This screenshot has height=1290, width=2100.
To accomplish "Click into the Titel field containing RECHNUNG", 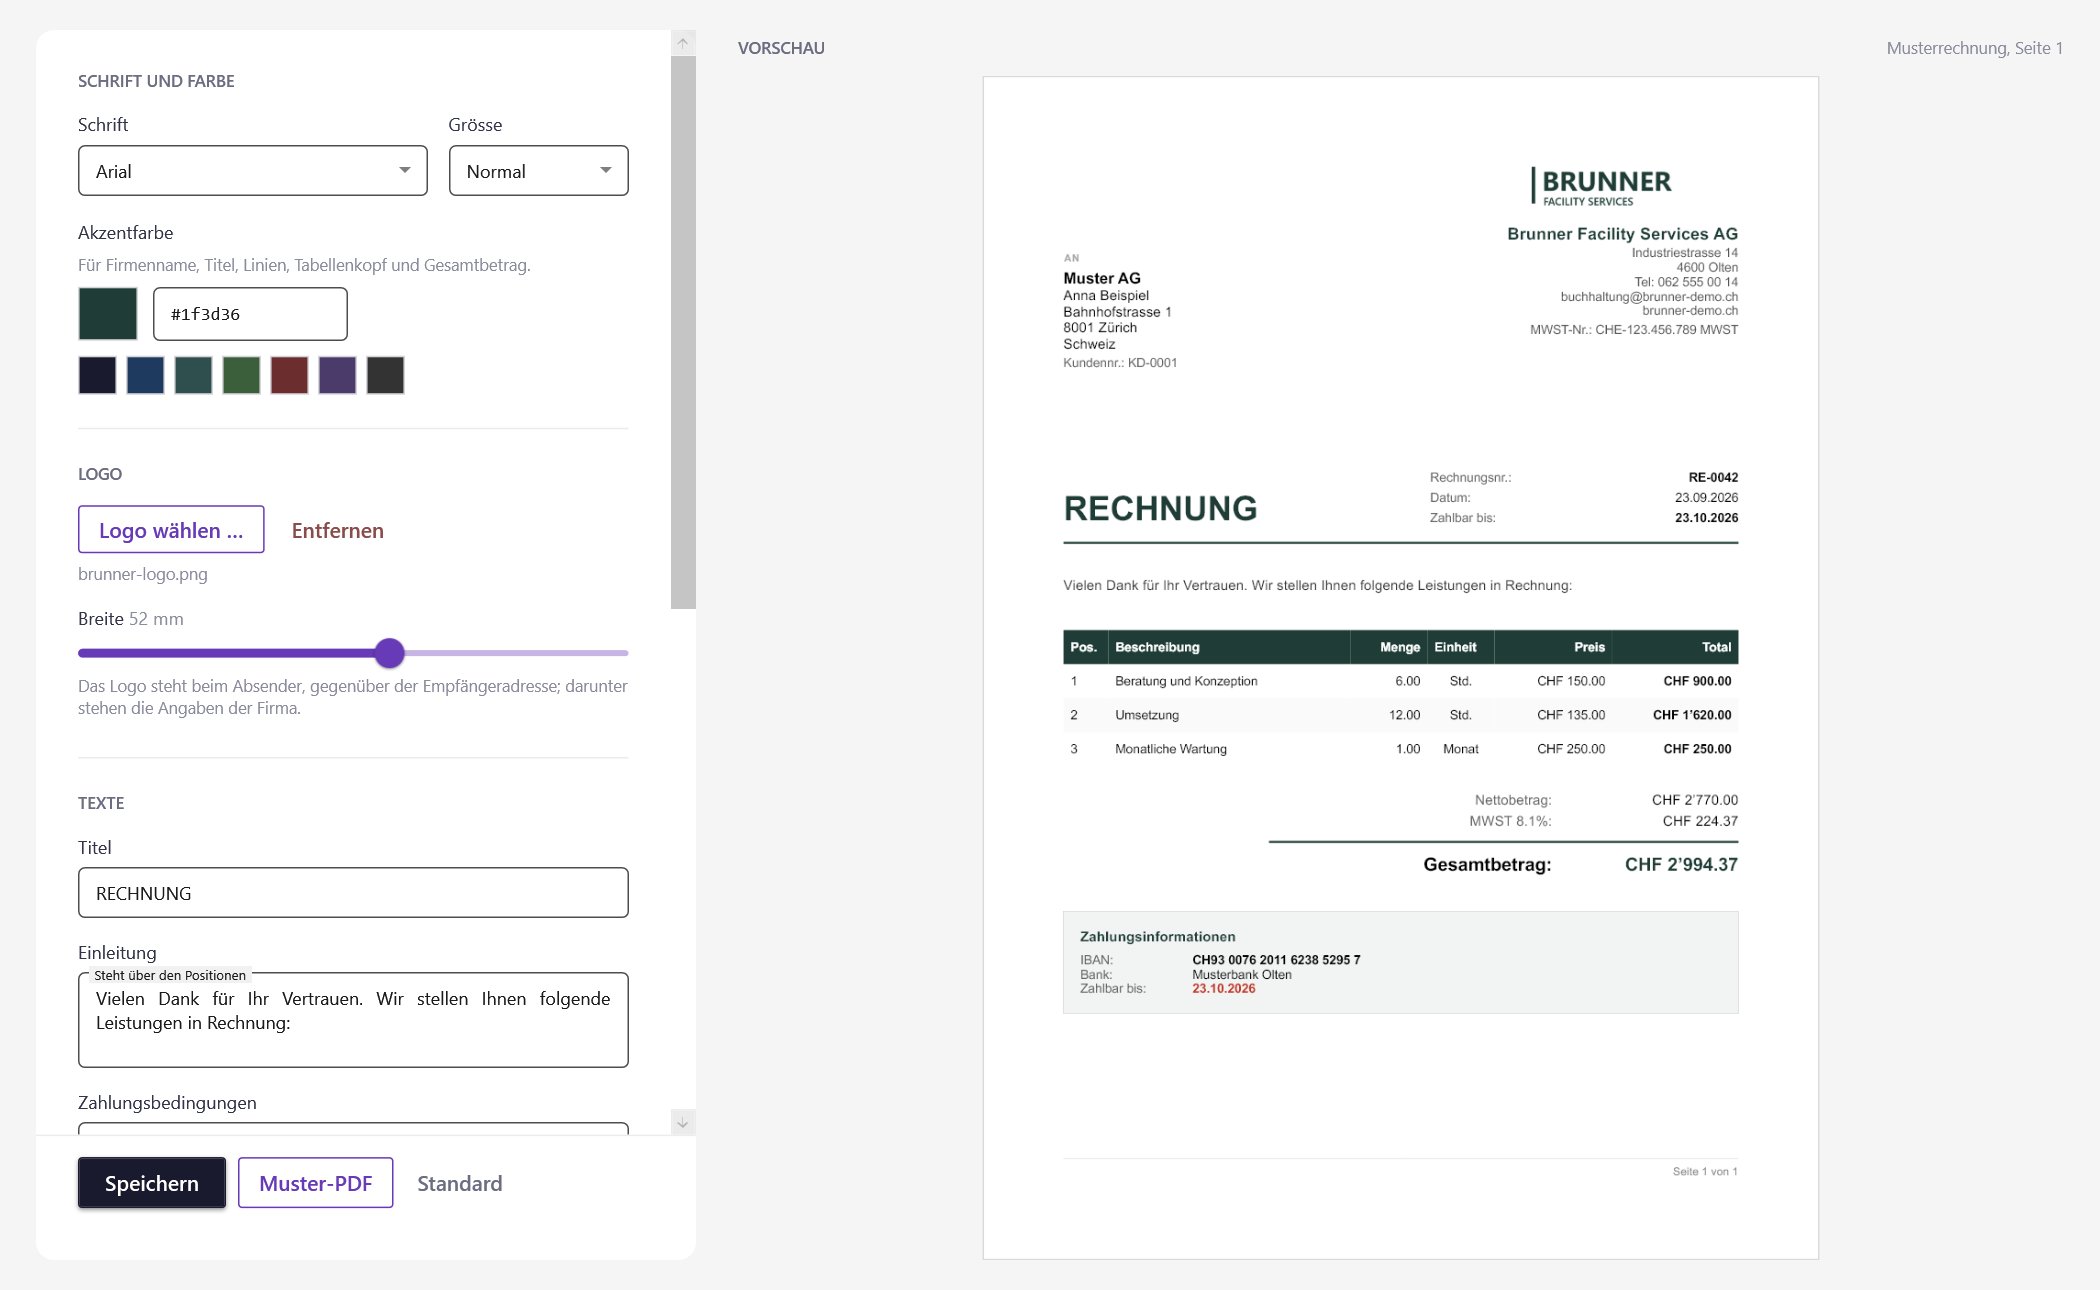I will point(353,893).
